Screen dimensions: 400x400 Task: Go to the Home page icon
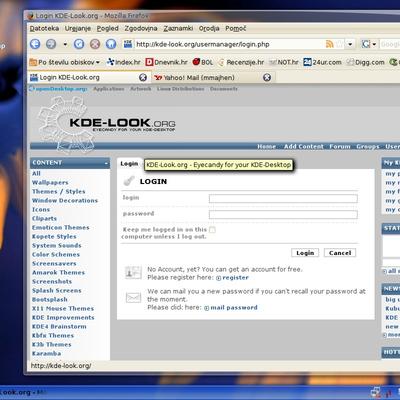[x=111, y=44]
